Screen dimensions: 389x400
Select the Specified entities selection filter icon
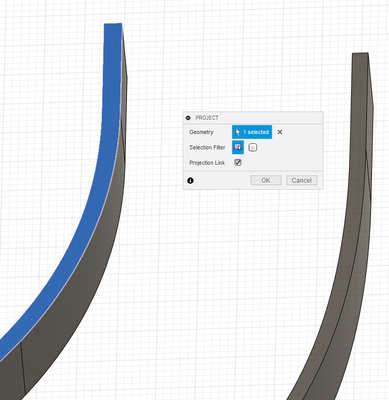238,147
